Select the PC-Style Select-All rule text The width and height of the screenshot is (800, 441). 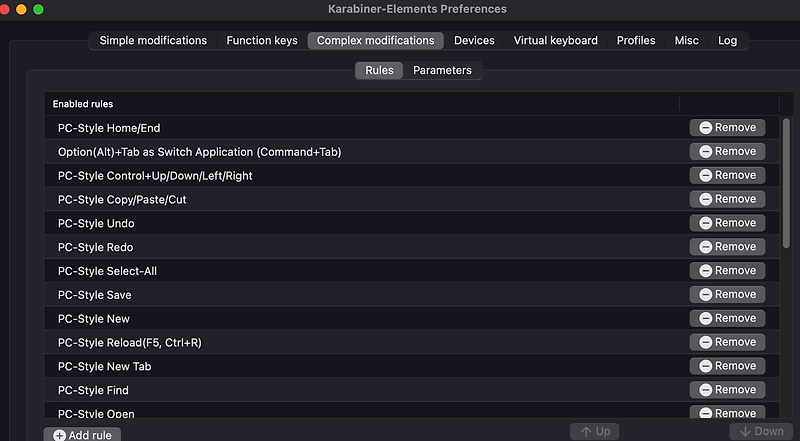(107, 271)
